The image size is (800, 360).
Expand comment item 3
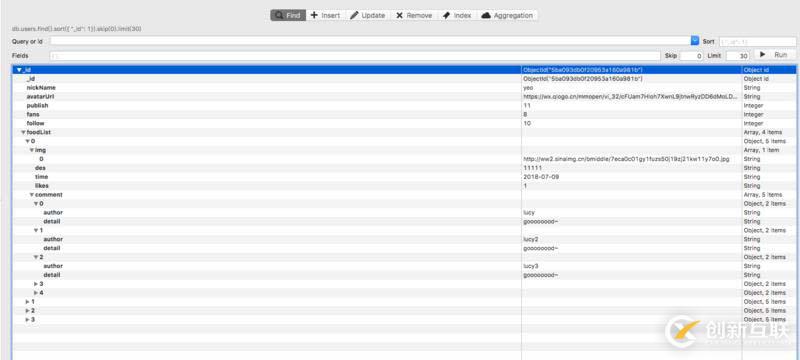tap(36, 284)
